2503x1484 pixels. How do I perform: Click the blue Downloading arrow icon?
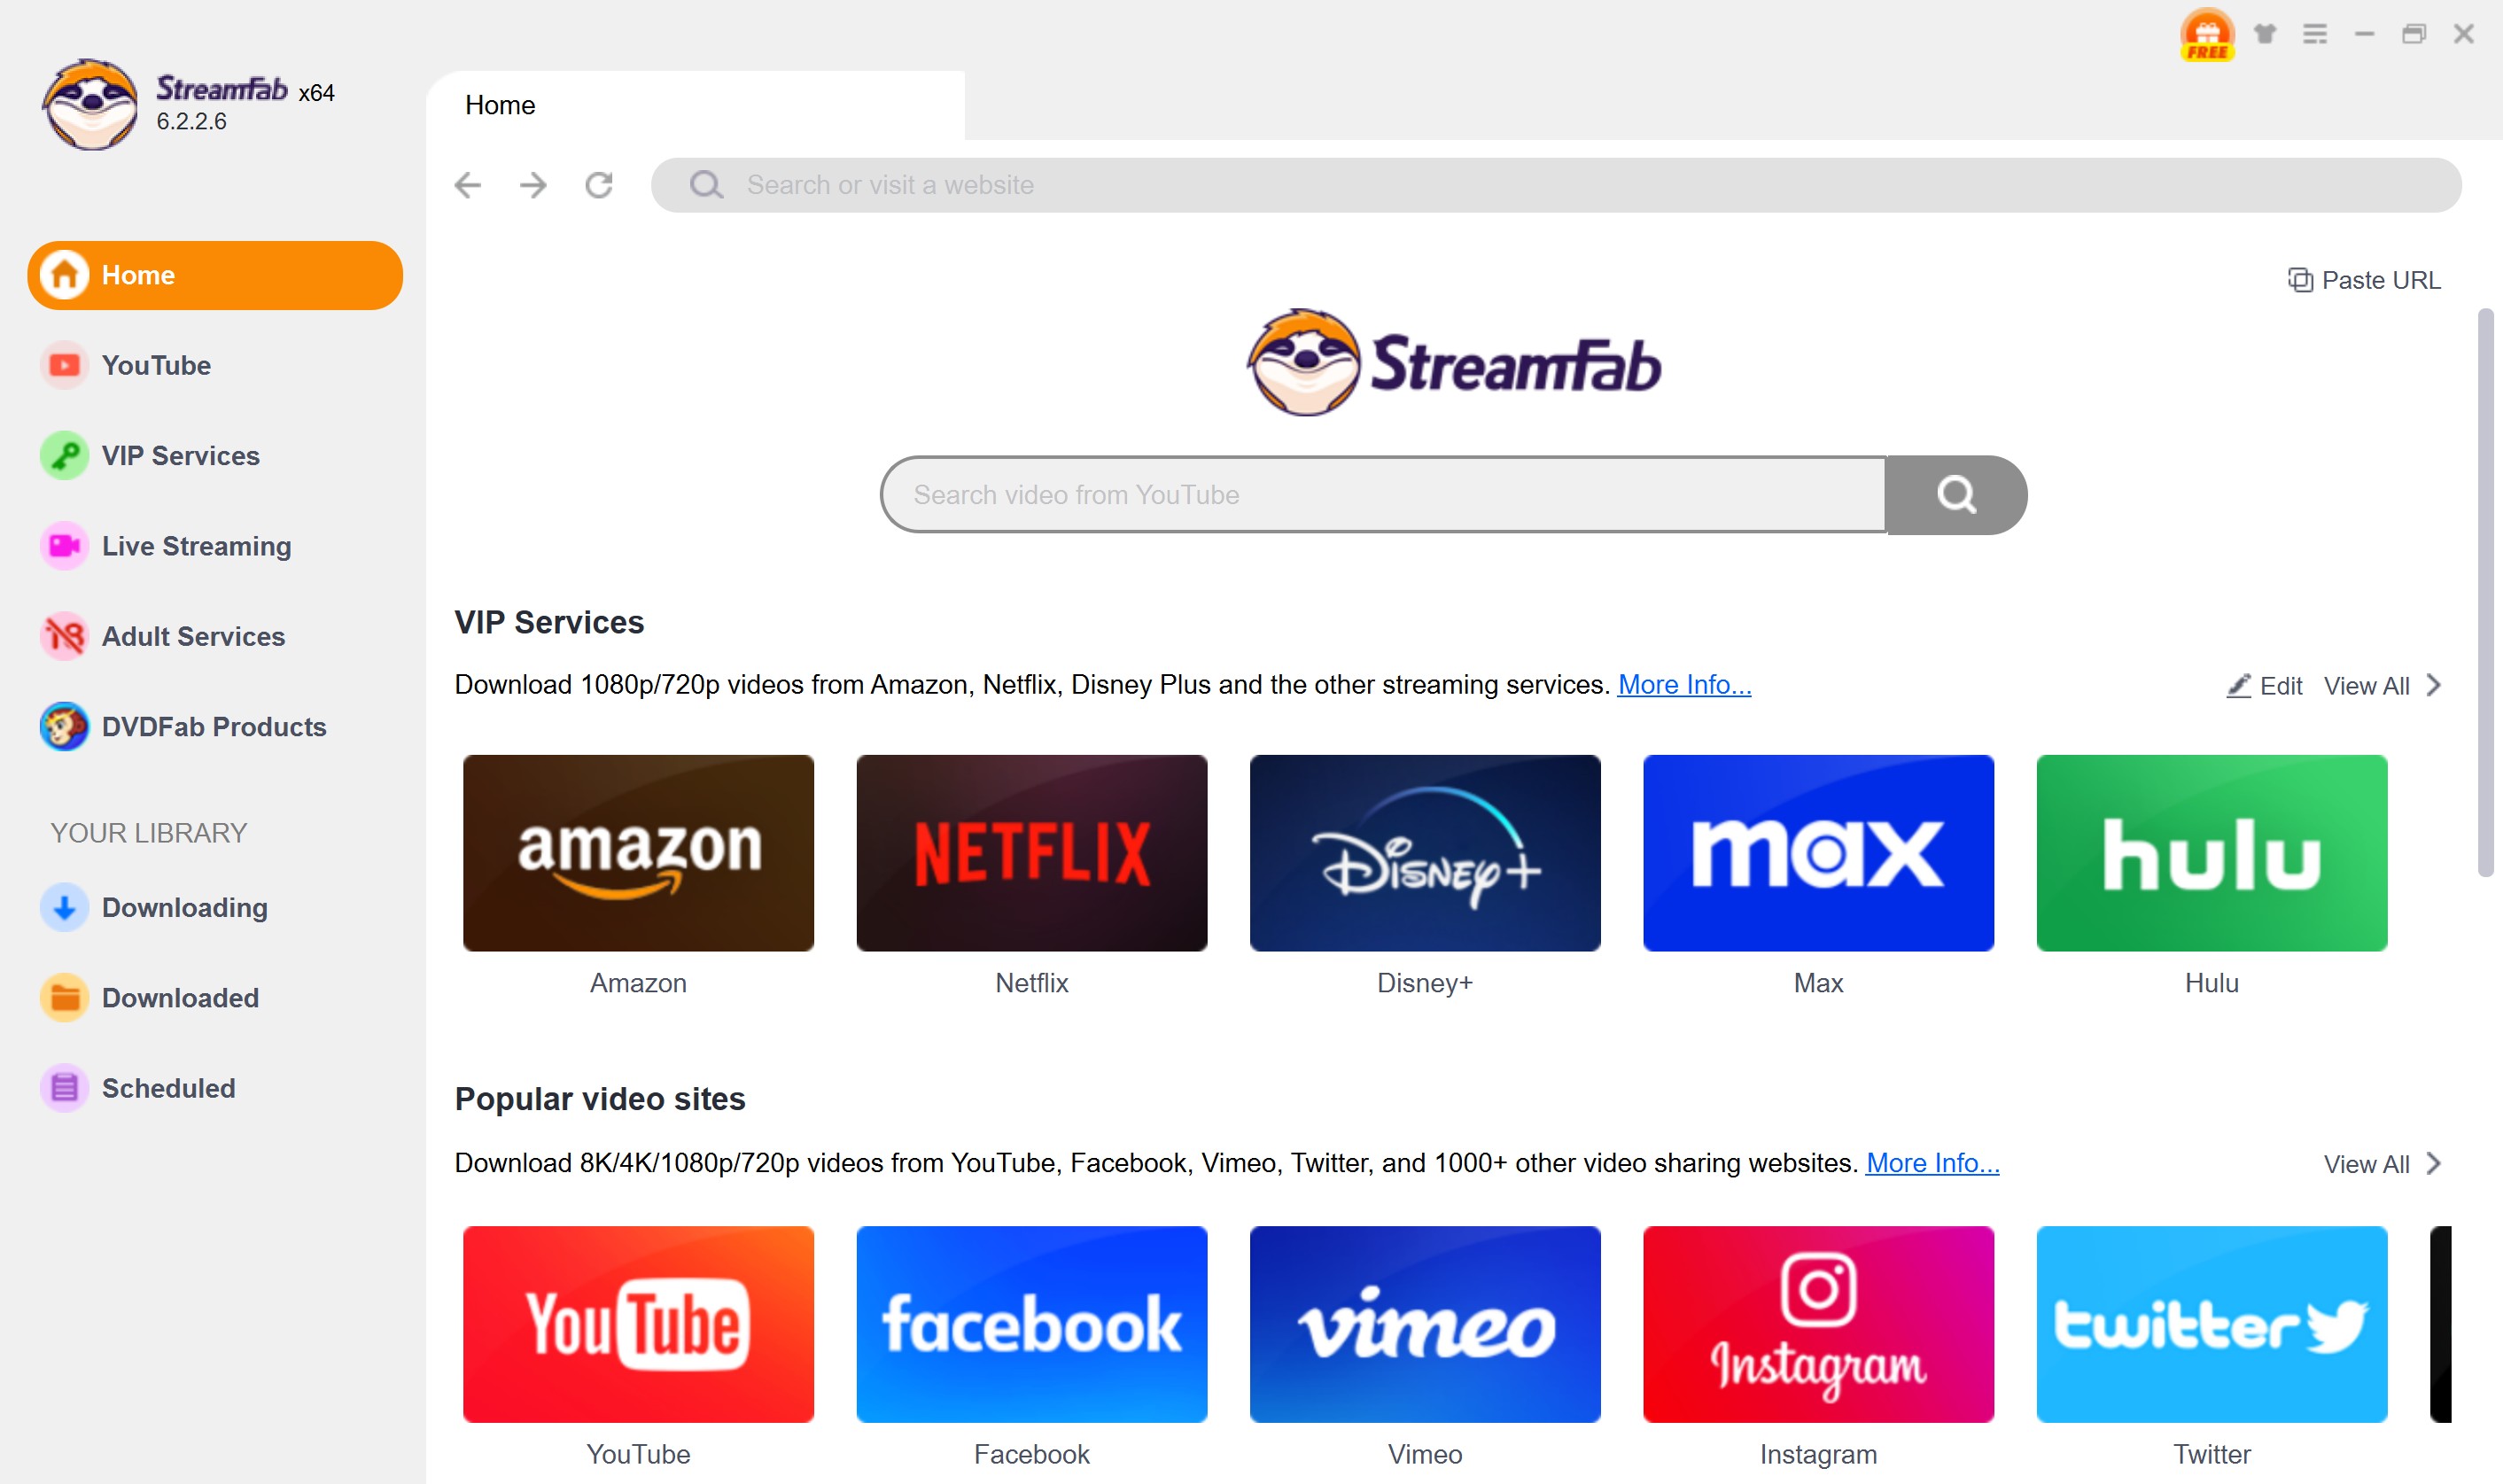(x=65, y=908)
